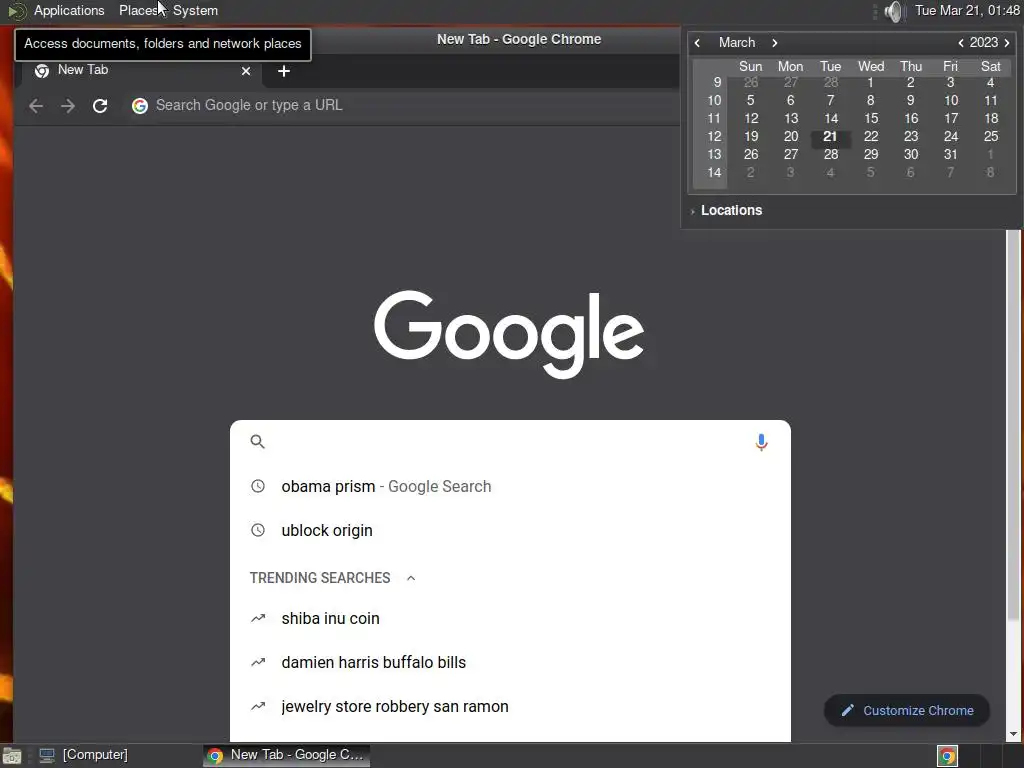
Task: Click the magnifier icon in search box
Action: point(258,442)
